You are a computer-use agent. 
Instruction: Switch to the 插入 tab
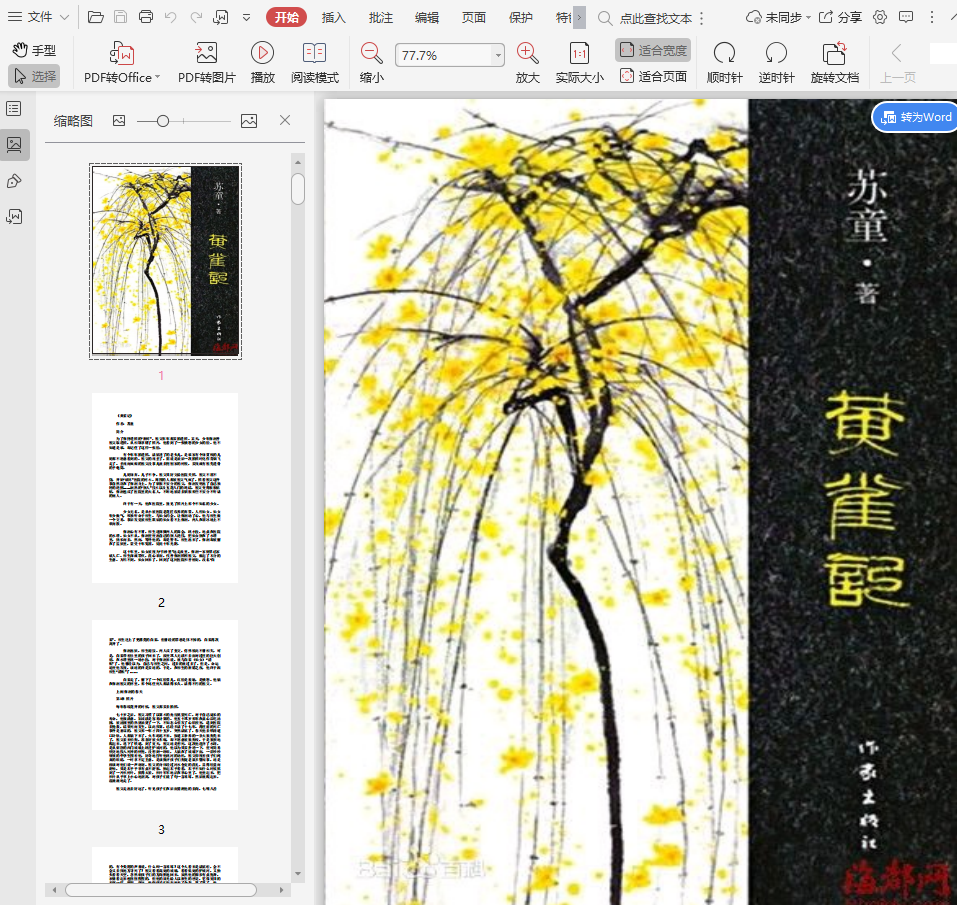tap(333, 18)
